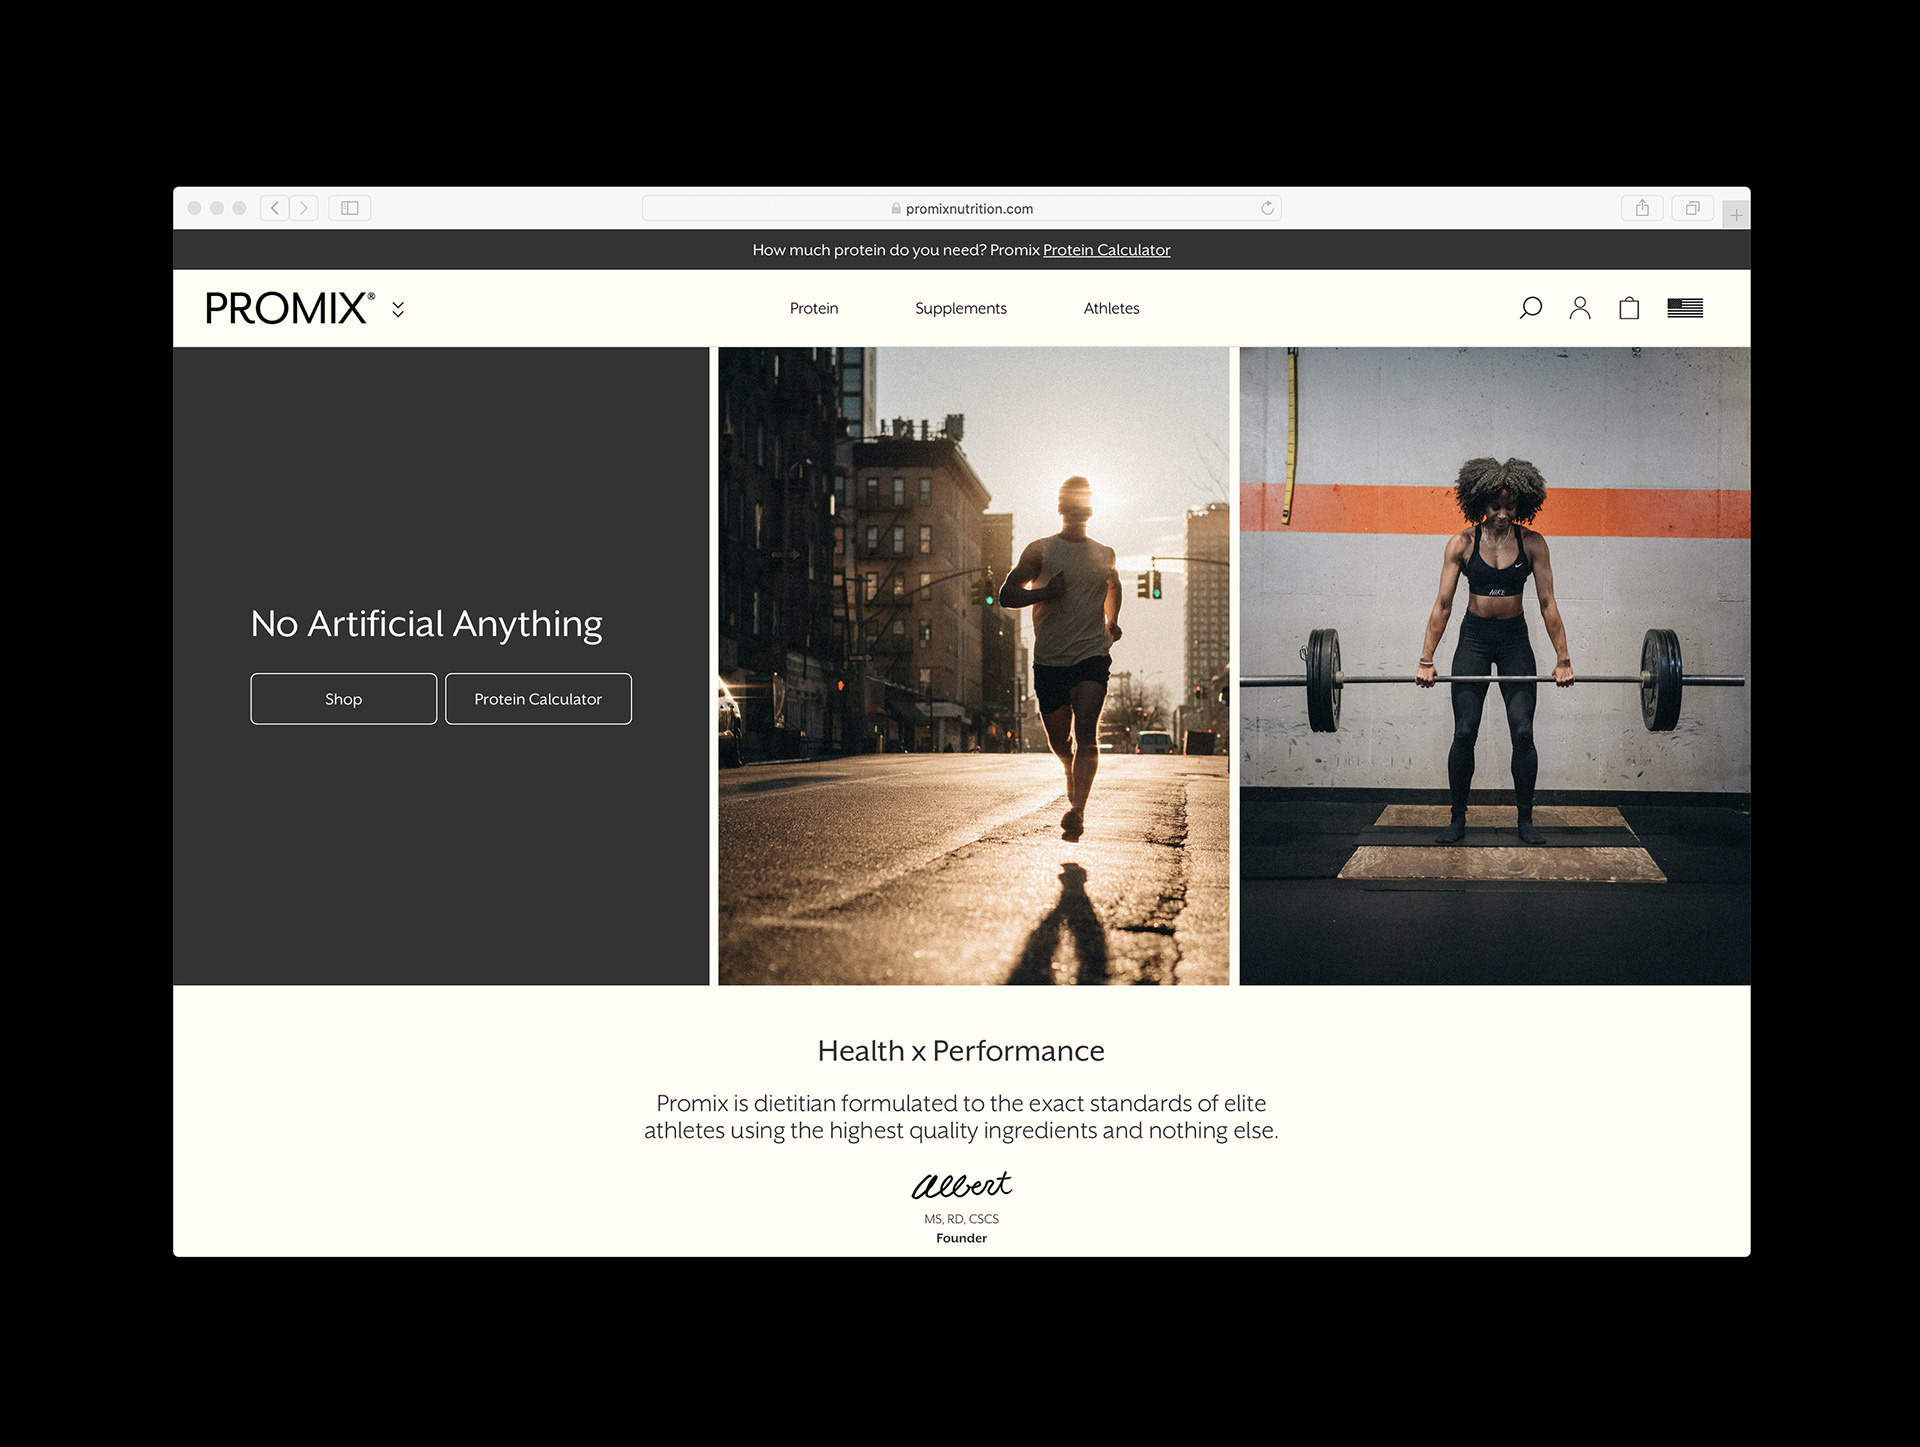Click the No Artificial Anything headline
Viewport: 1920px width, 1447px height.
click(427, 625)
